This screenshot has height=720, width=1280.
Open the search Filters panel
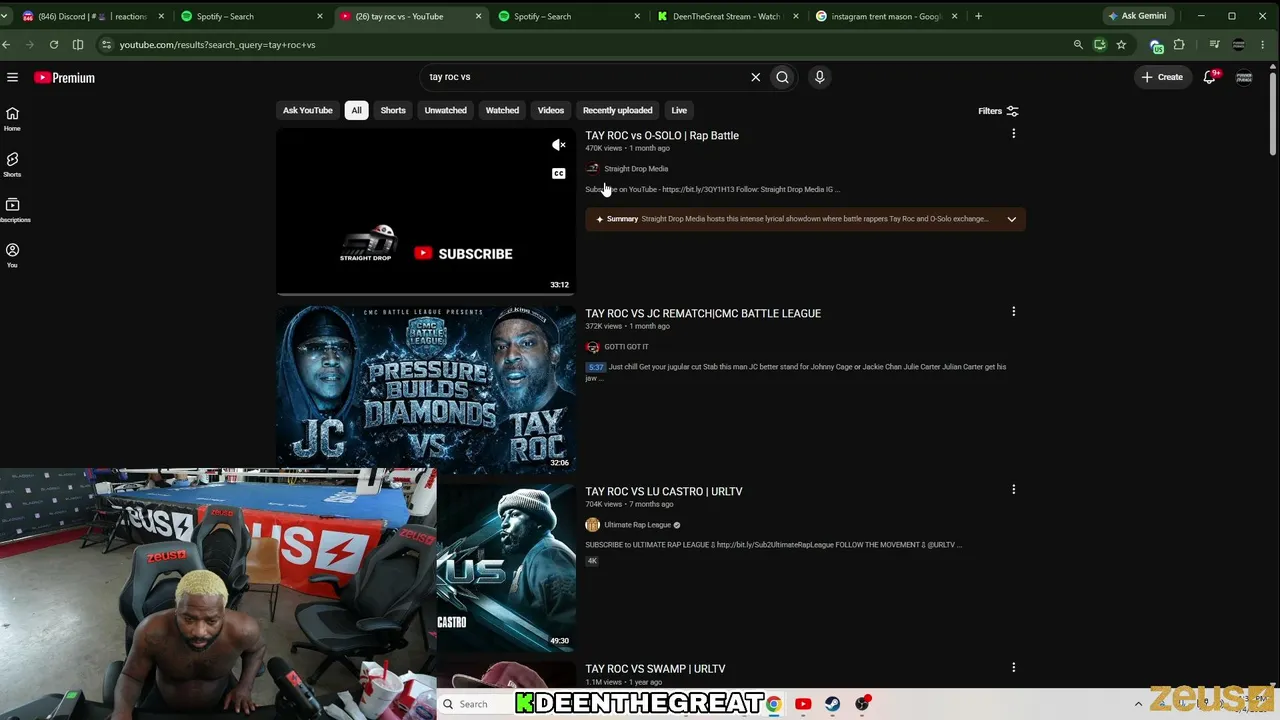(x=998, y=111)
